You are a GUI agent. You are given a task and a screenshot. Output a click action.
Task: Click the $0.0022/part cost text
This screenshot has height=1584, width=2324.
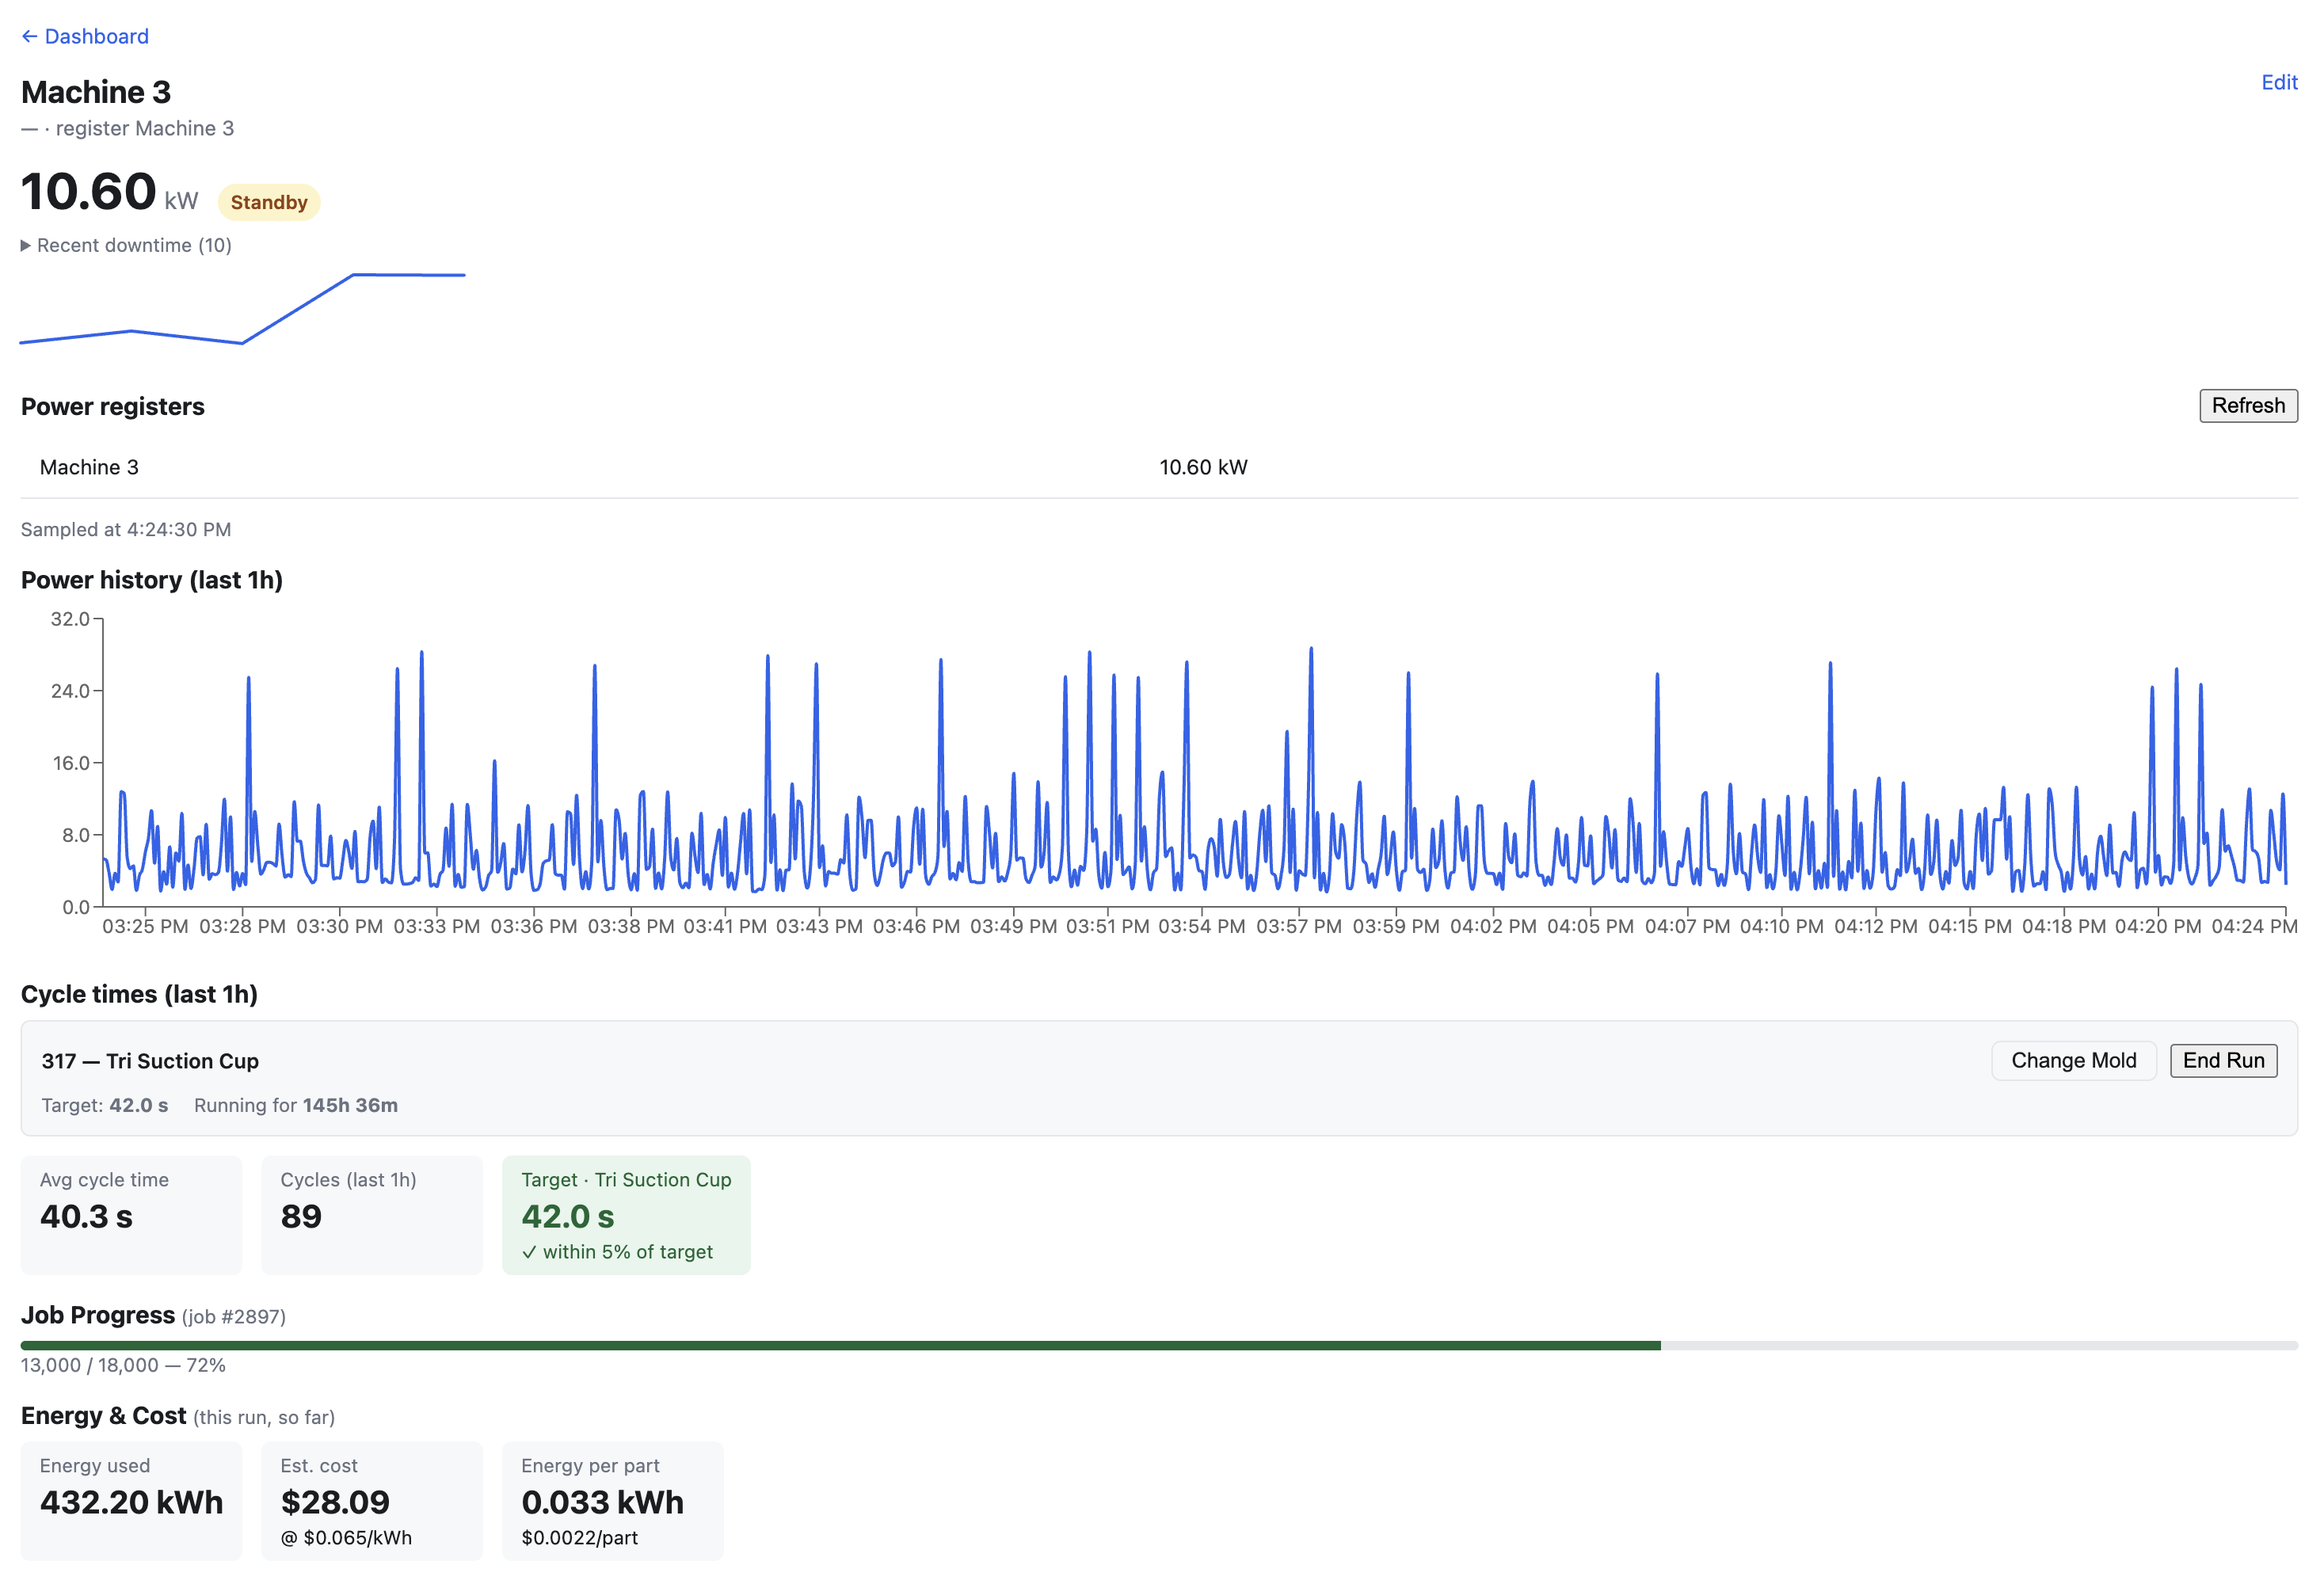[x=579, y=1537]
